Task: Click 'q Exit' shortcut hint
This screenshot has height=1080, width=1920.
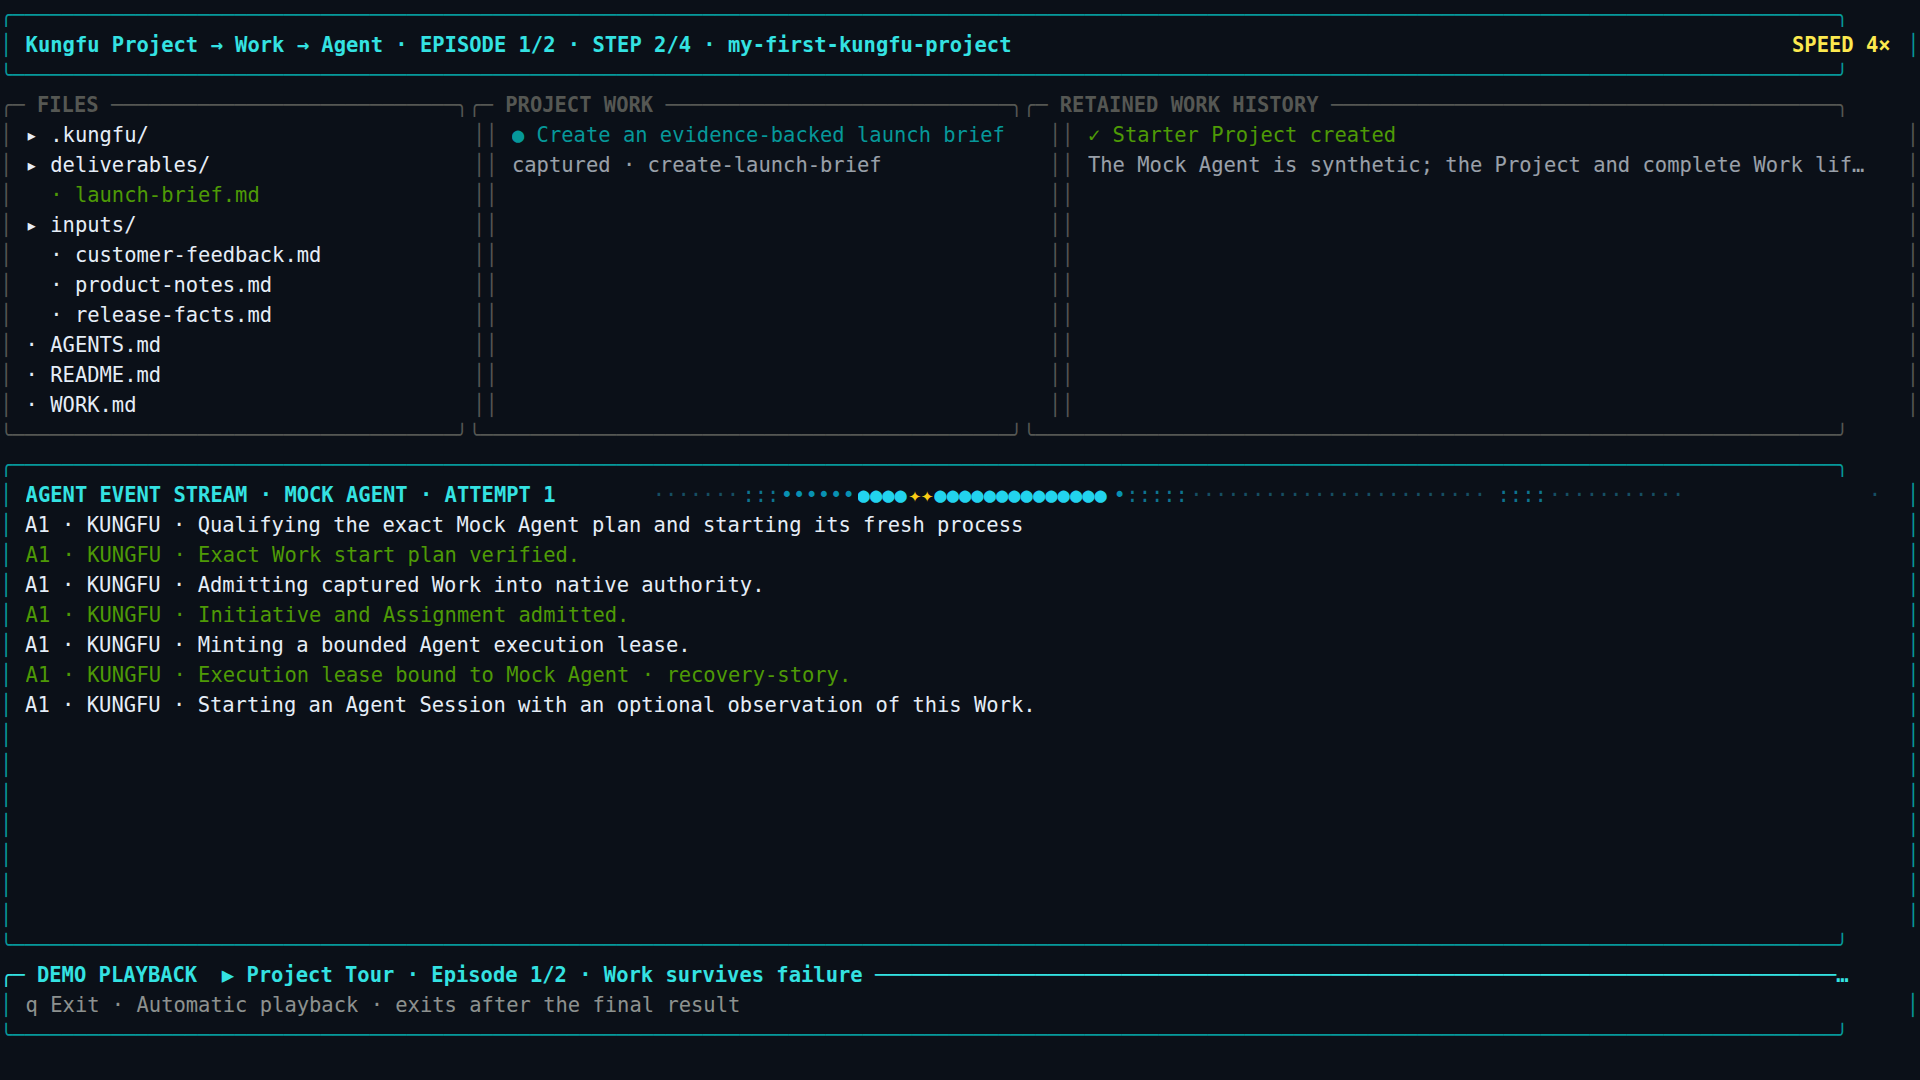Action: point(62,1005)
